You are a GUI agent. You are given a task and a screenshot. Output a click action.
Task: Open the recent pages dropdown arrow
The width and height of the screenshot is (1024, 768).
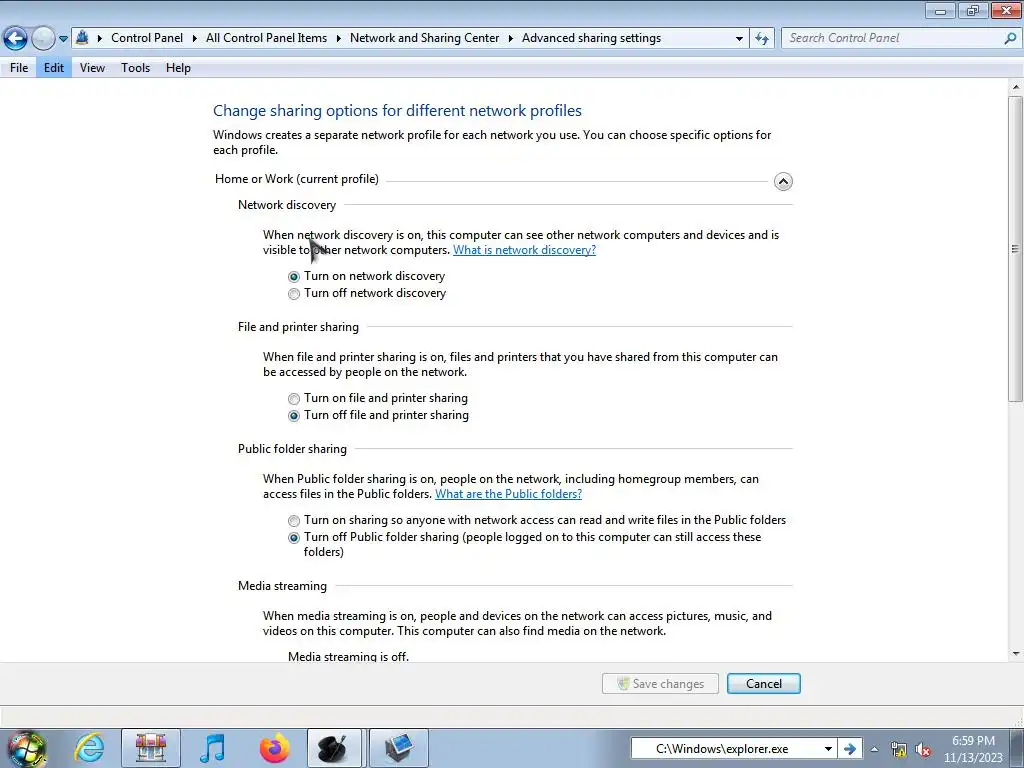63,39
